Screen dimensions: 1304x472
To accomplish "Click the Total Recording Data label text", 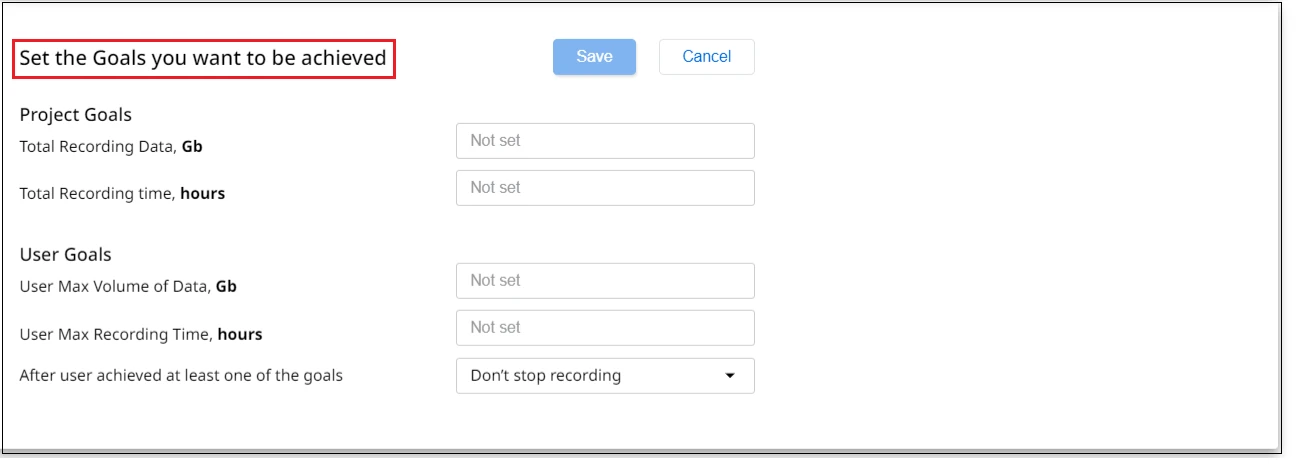I will [111, 147].
